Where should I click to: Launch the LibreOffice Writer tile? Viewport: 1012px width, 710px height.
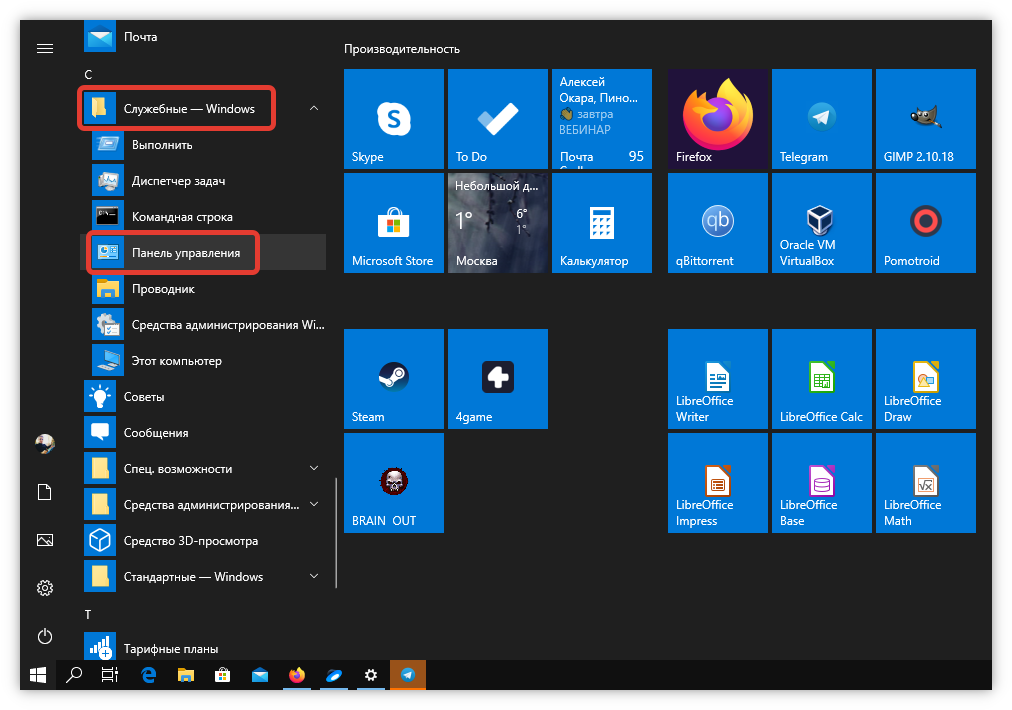coord(718,379)
